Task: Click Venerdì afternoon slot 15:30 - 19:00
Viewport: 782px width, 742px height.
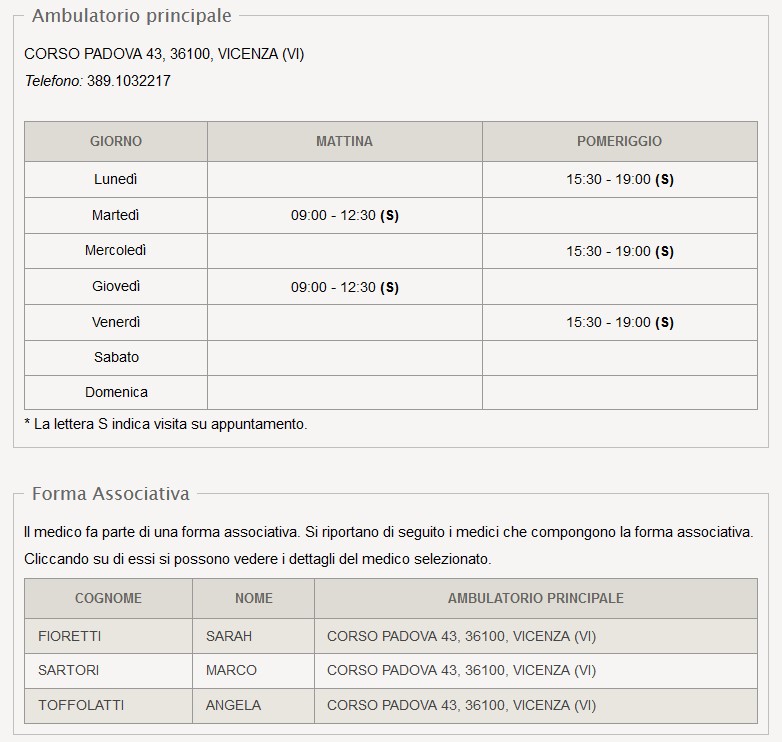Action: 619,322
